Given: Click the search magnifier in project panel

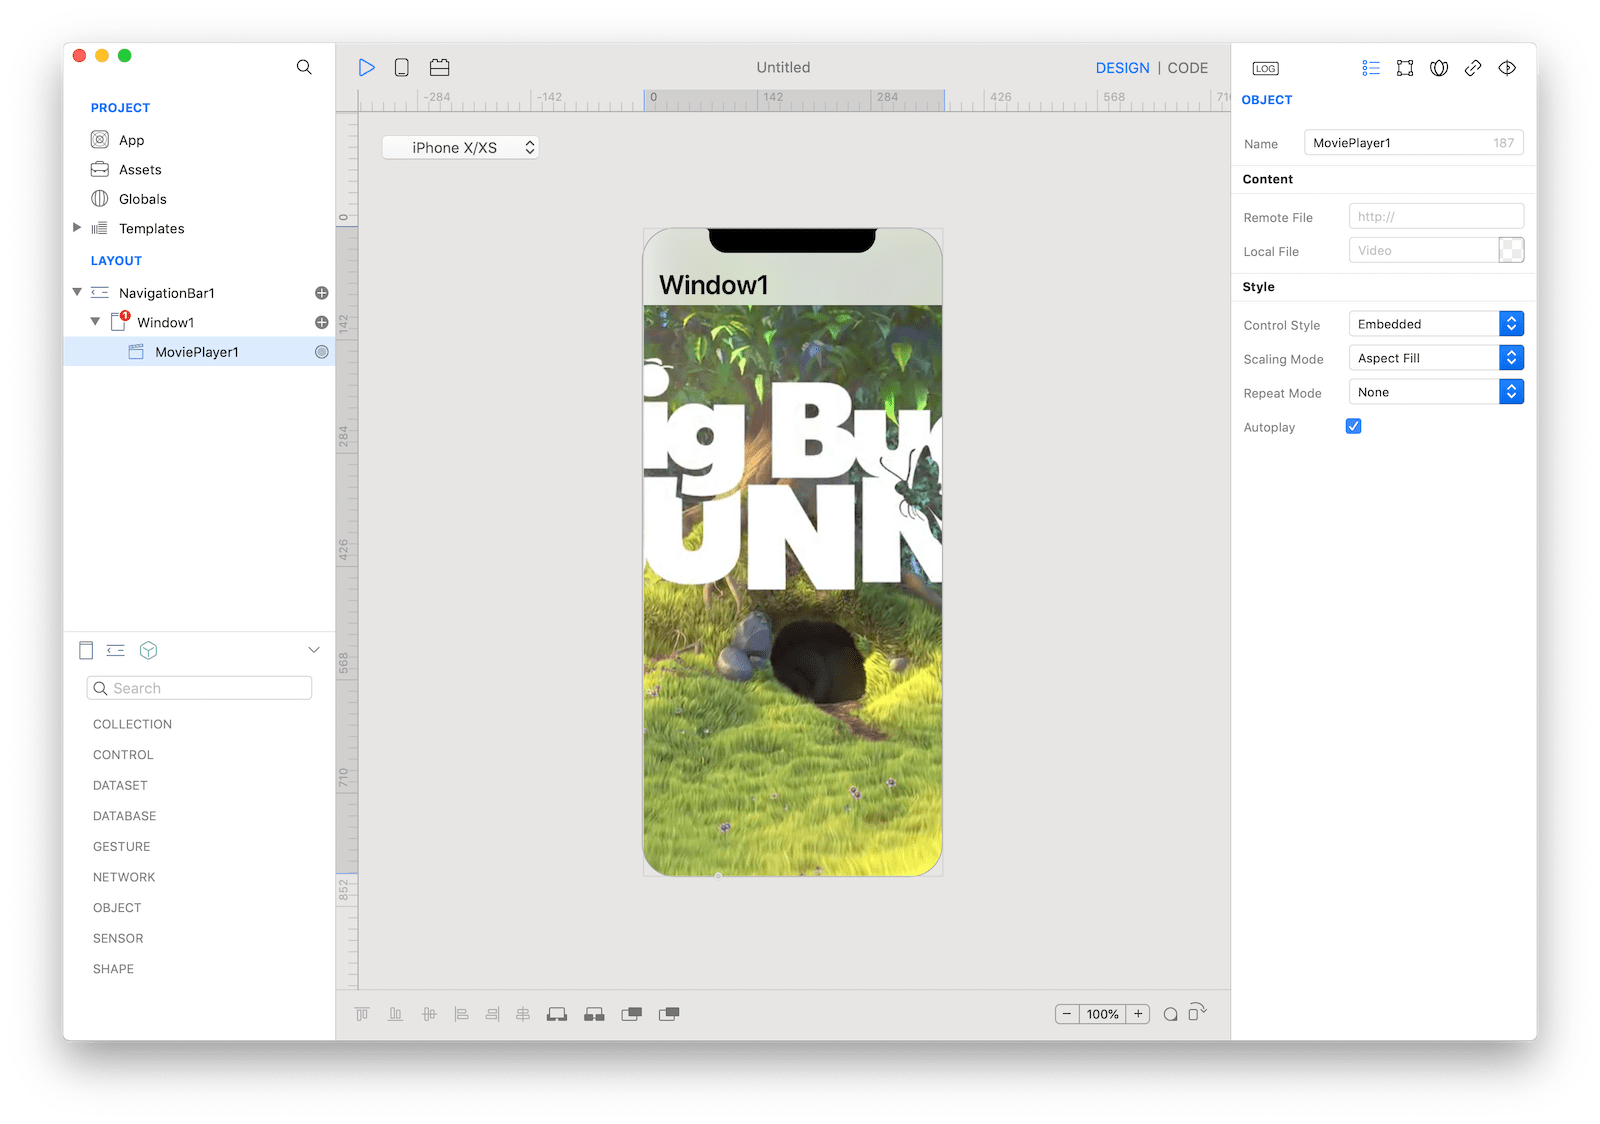Looking at the screenshot, I should pyautogui.click(x=304, y=67).
